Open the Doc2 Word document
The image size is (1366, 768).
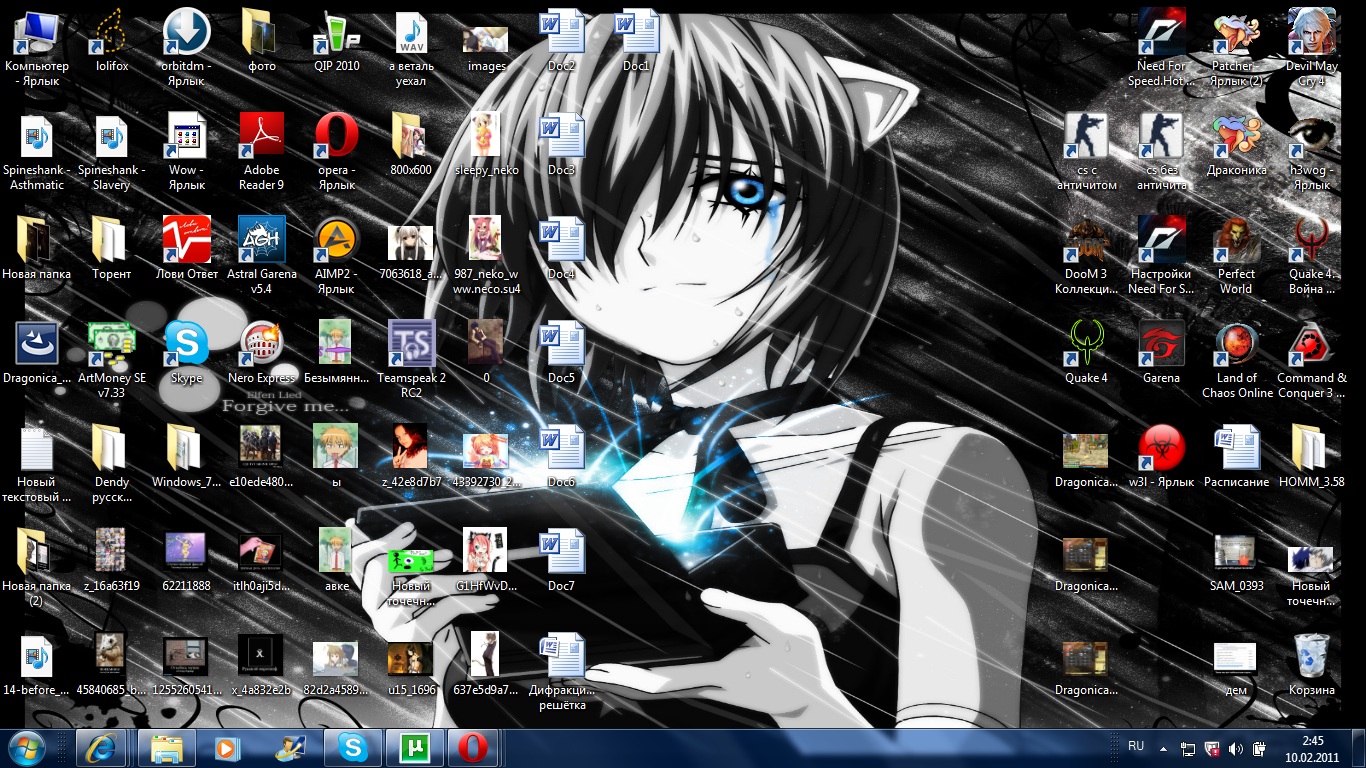point(561,32)
